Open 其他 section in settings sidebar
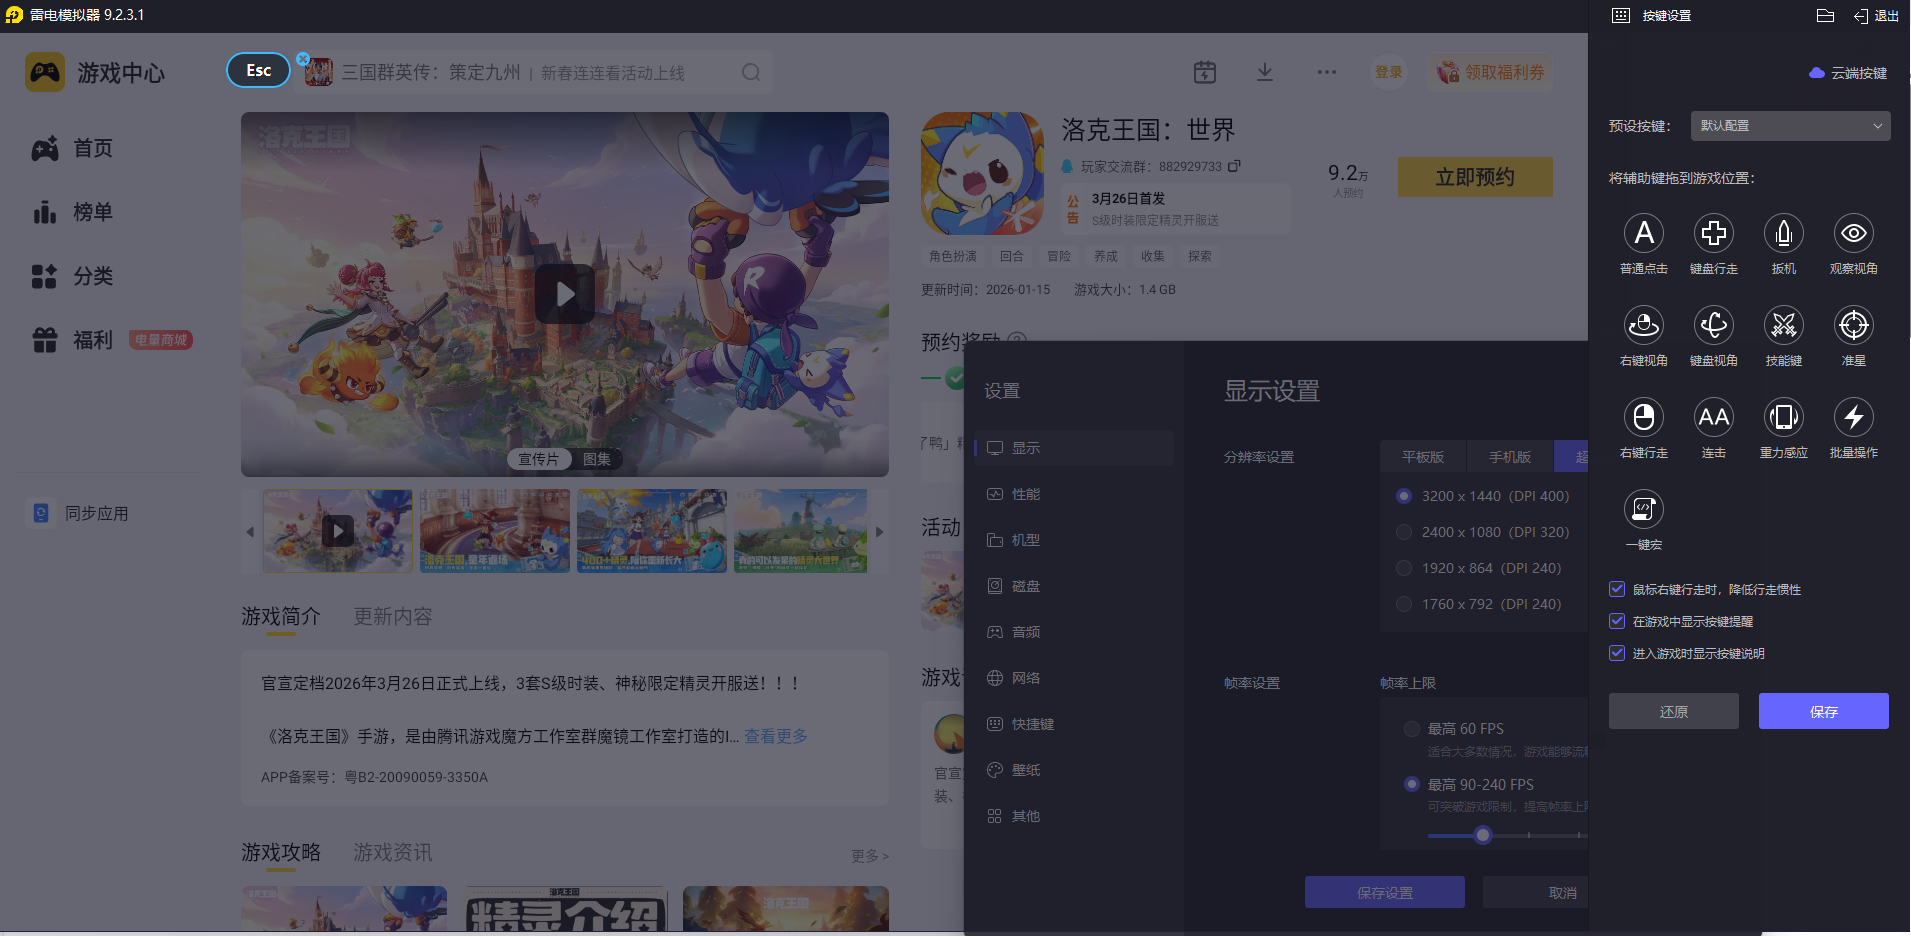 coord(1075,816)
